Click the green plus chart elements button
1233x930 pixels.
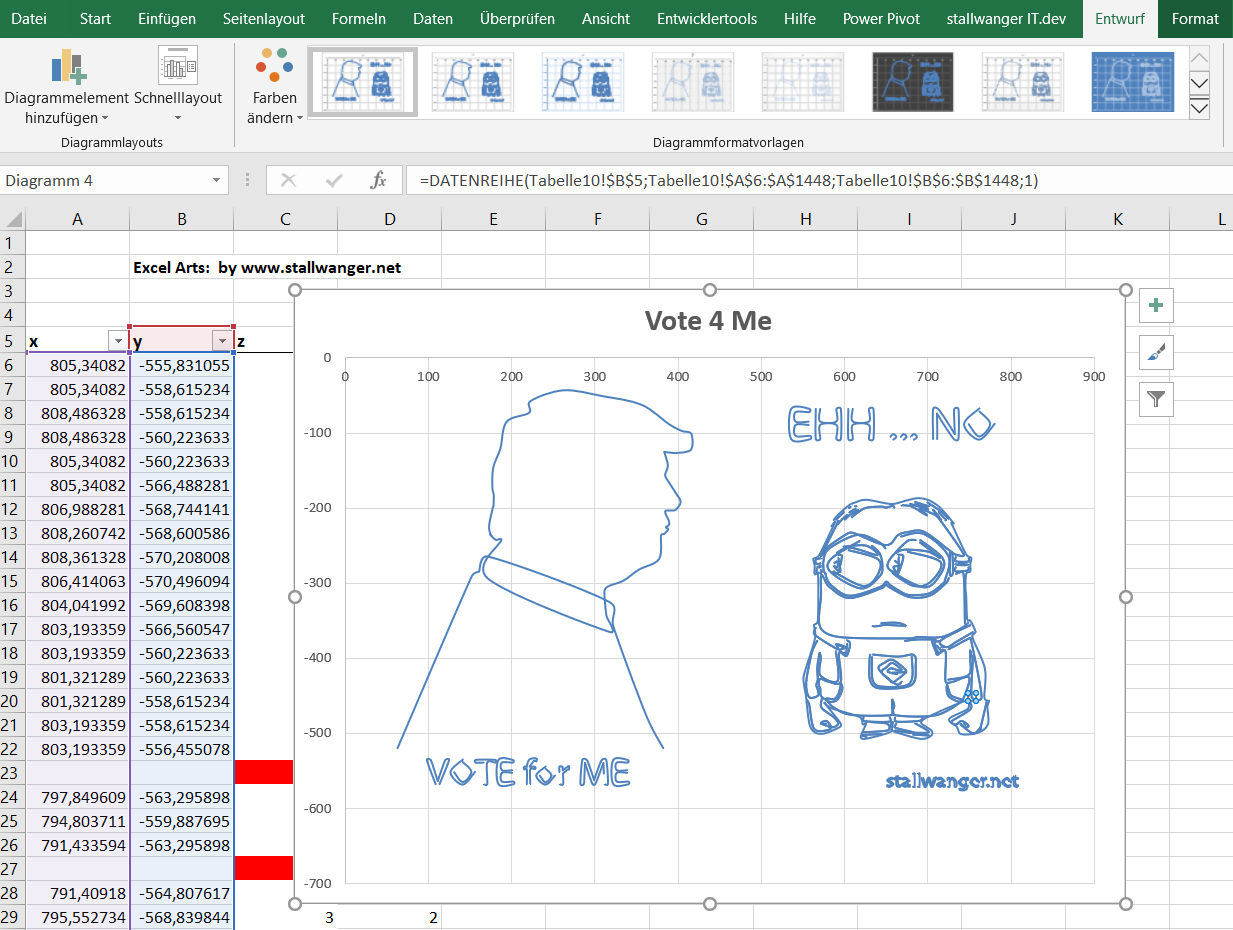pos(1156,305)
